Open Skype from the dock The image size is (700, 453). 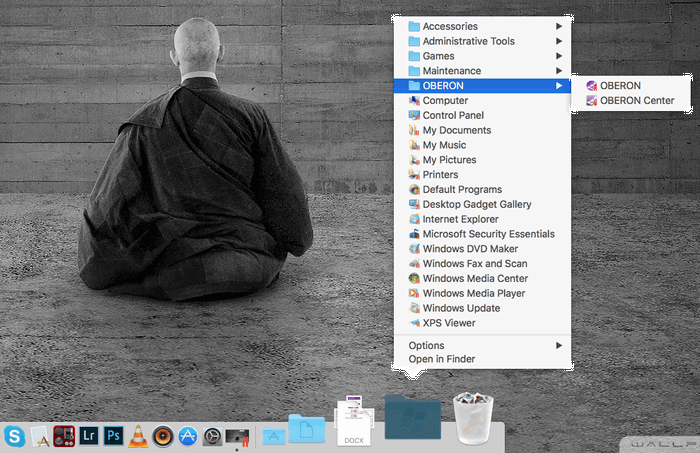tap(14, 436)
